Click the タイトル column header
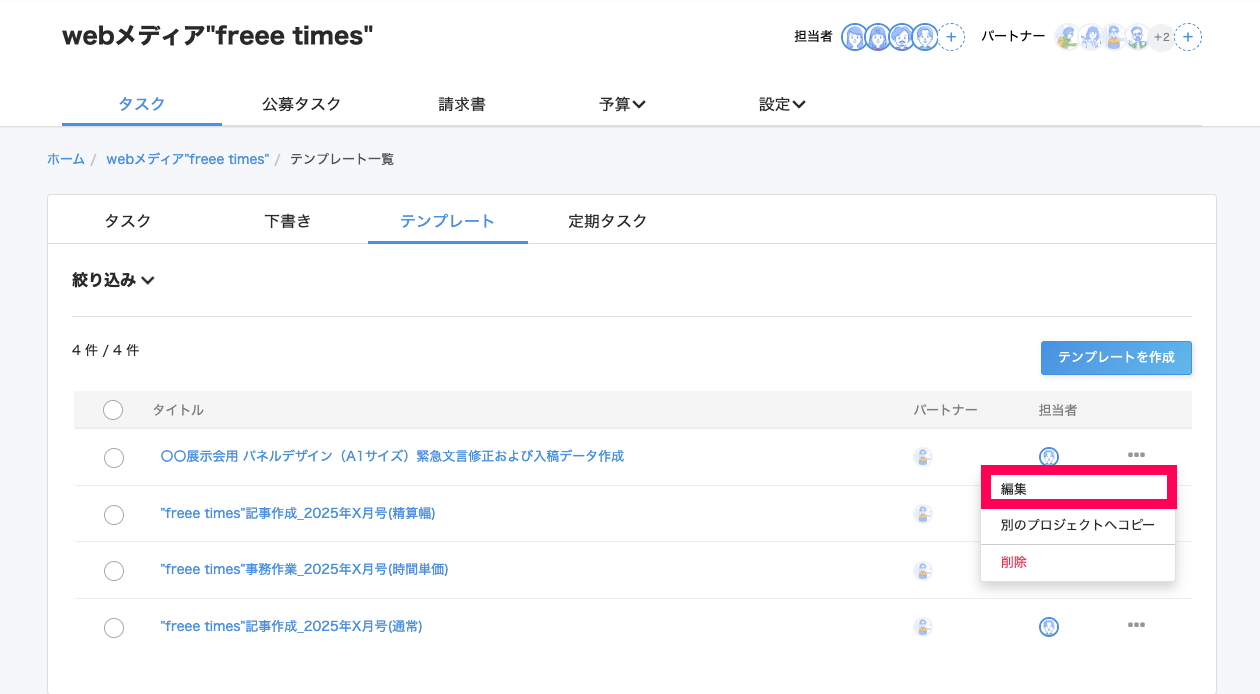1260x694 pixels. click(x=178, y=410)
